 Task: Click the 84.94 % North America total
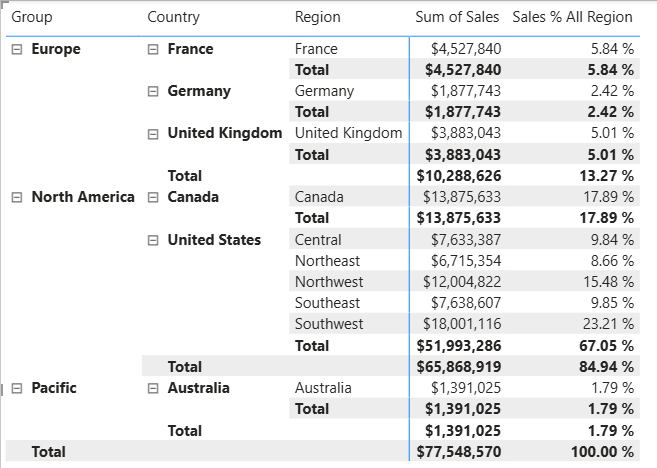[x=602, y=367]
